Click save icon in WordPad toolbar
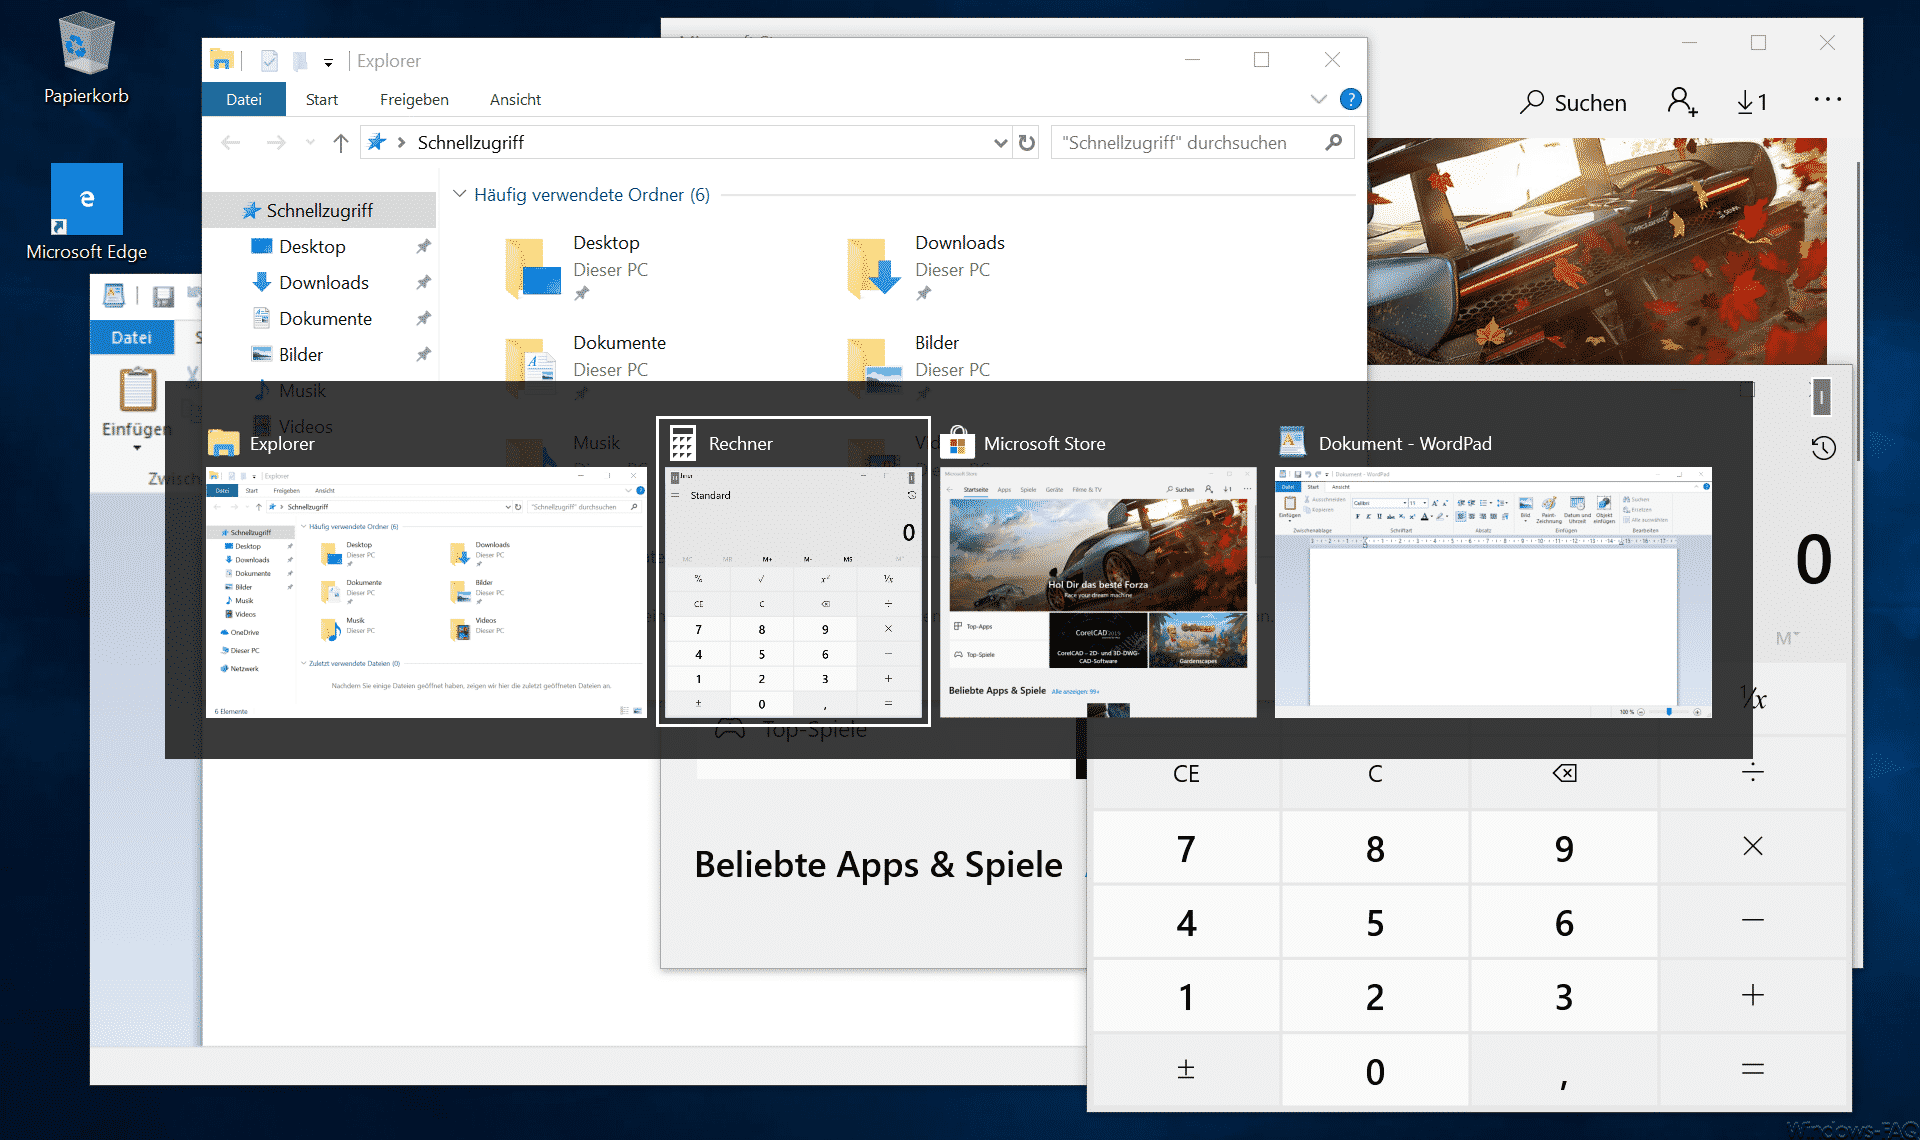The height and width of the screenshot is (1140, 1920). (163, 296)
